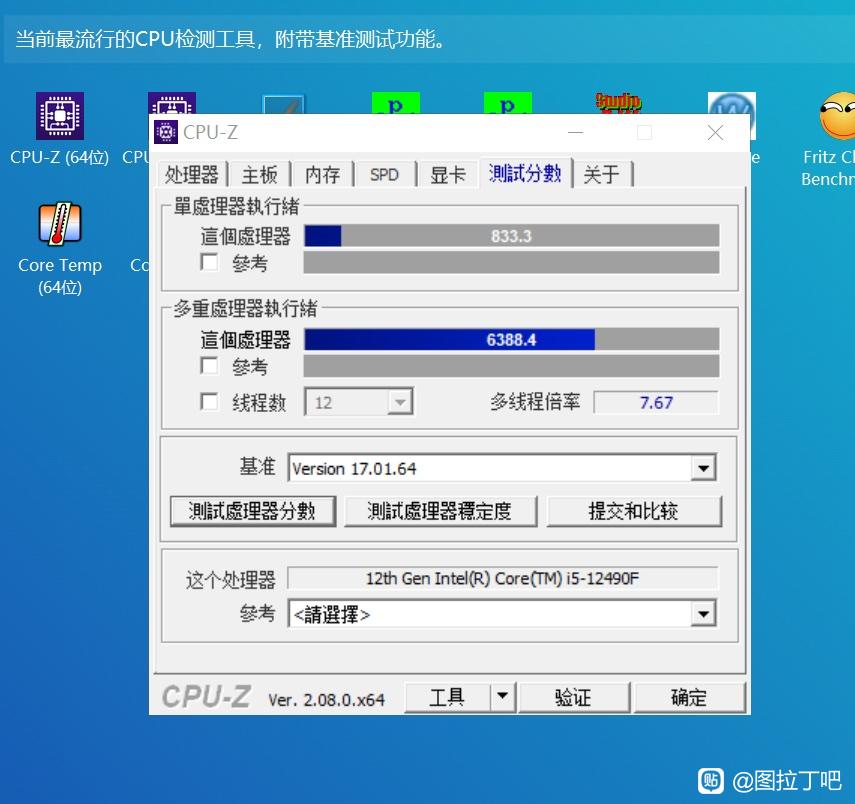Expand the 參考 <請選擇> processor dropdown

(703, 614)
